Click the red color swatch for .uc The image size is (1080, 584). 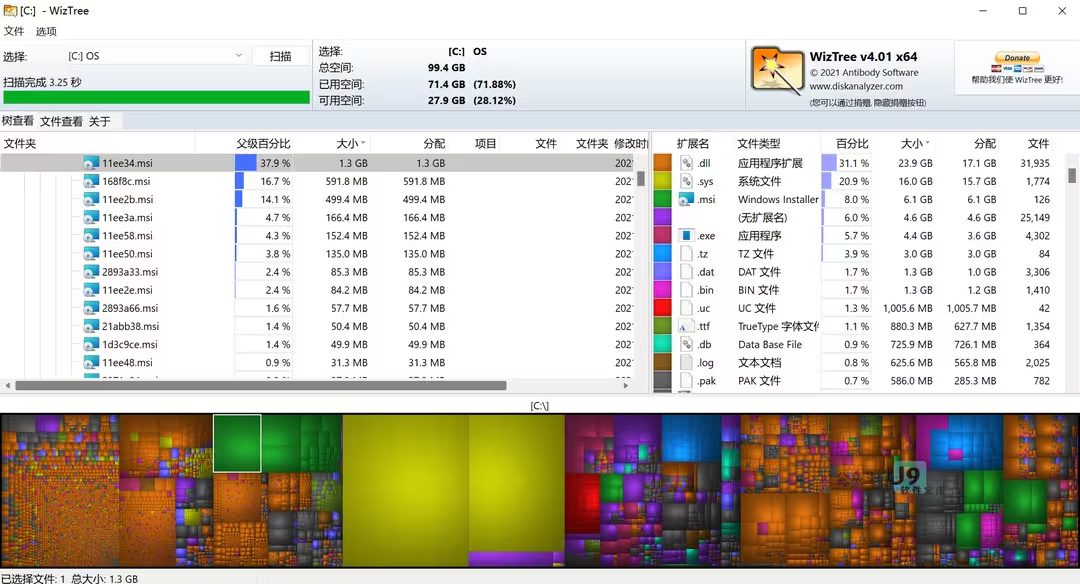click(x=662, y=308)
